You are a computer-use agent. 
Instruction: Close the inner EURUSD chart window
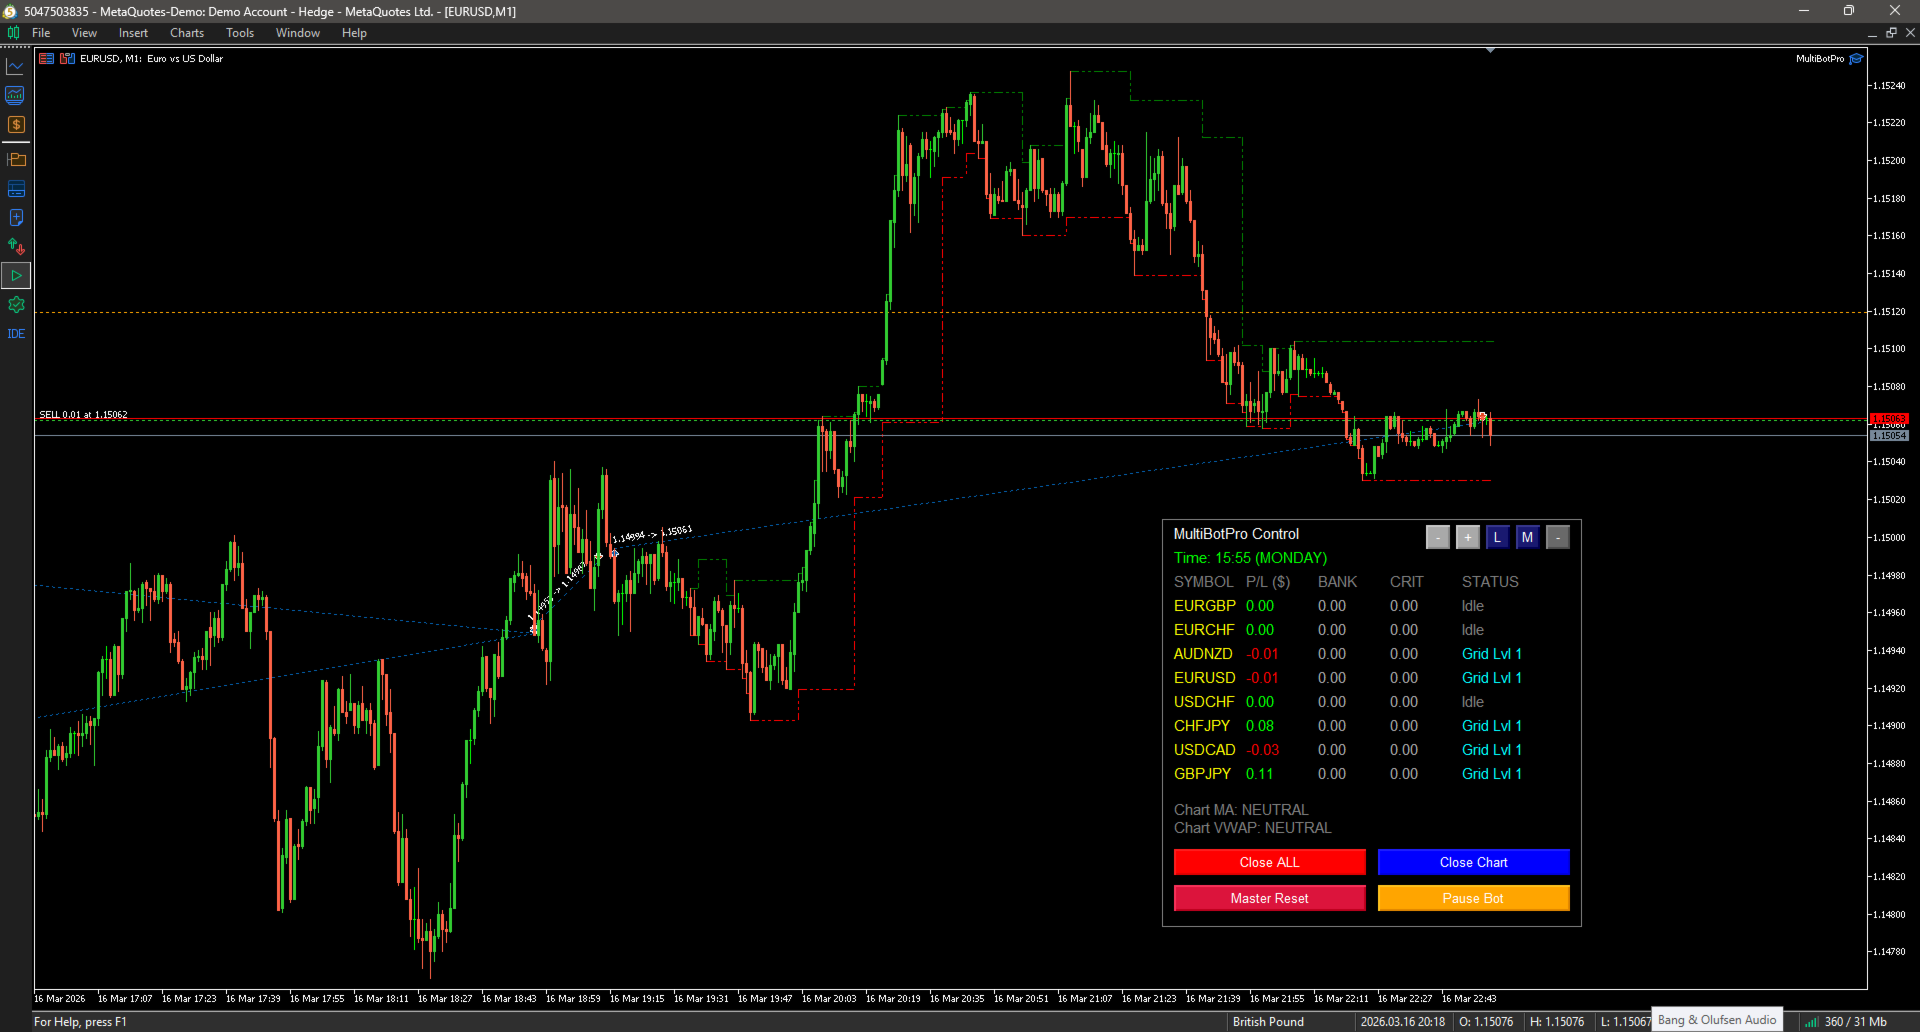tap(1910, 33)
